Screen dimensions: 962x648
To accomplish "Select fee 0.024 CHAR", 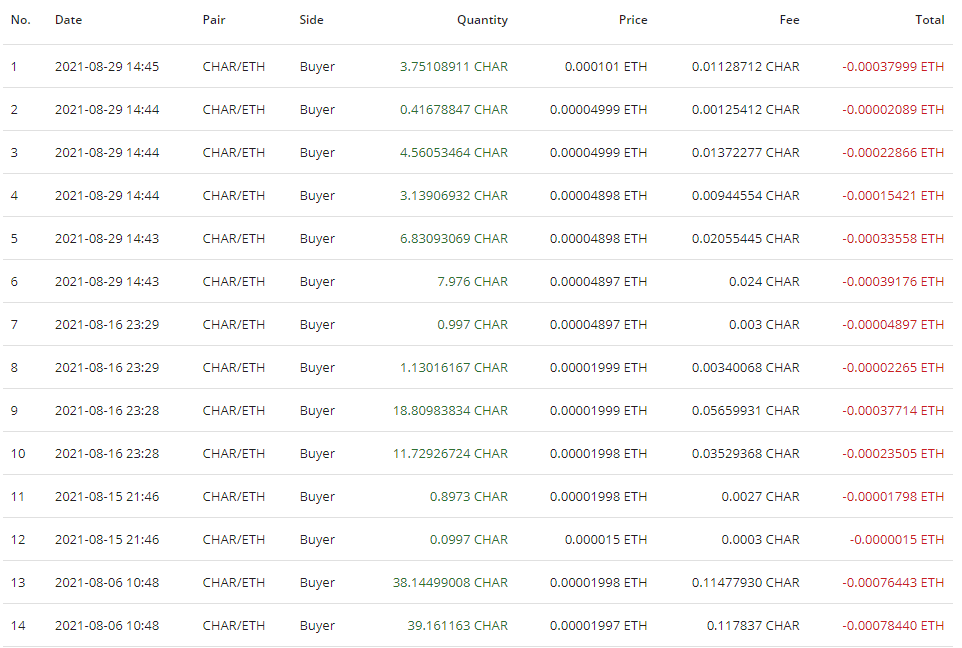I will click(764, 281).
